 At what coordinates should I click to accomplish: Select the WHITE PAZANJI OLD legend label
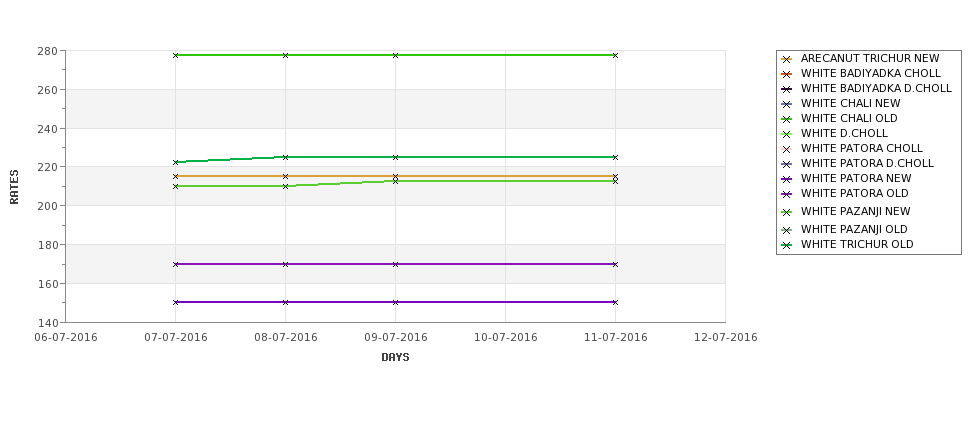tap(854, 229)
